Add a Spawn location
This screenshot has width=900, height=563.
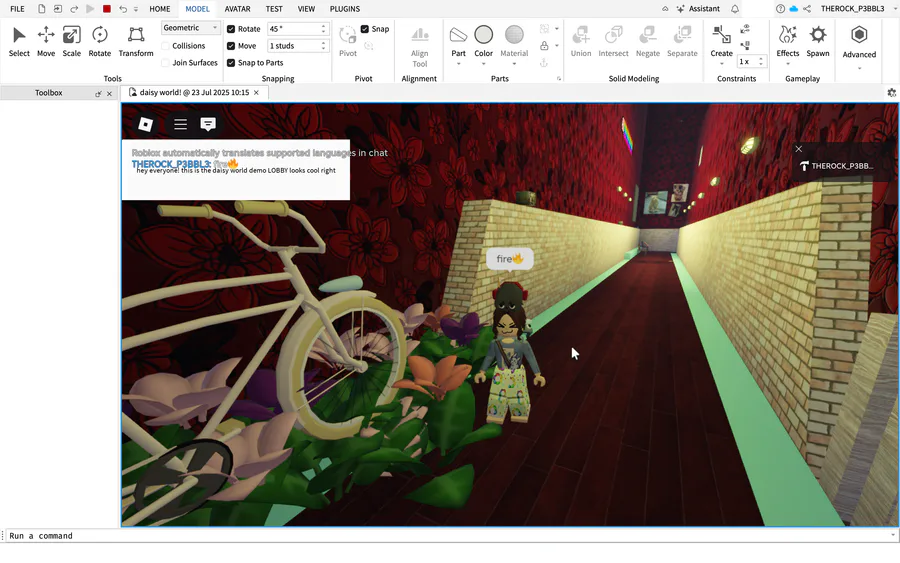click(x=817, y=41)
